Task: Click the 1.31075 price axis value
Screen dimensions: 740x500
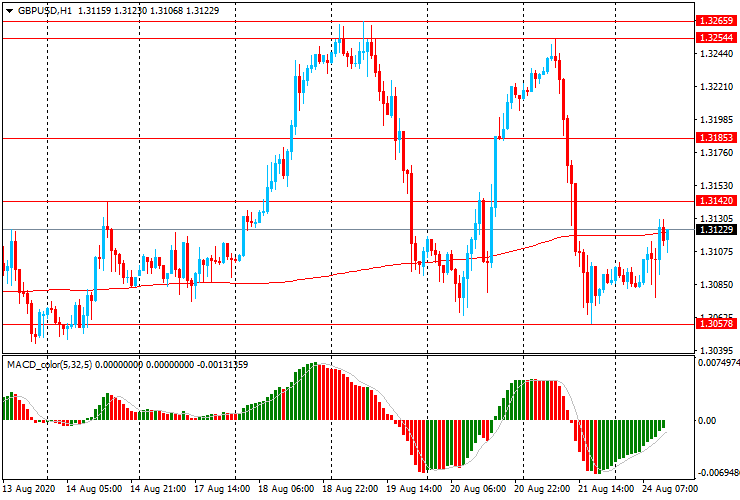Action: point(717,252)
